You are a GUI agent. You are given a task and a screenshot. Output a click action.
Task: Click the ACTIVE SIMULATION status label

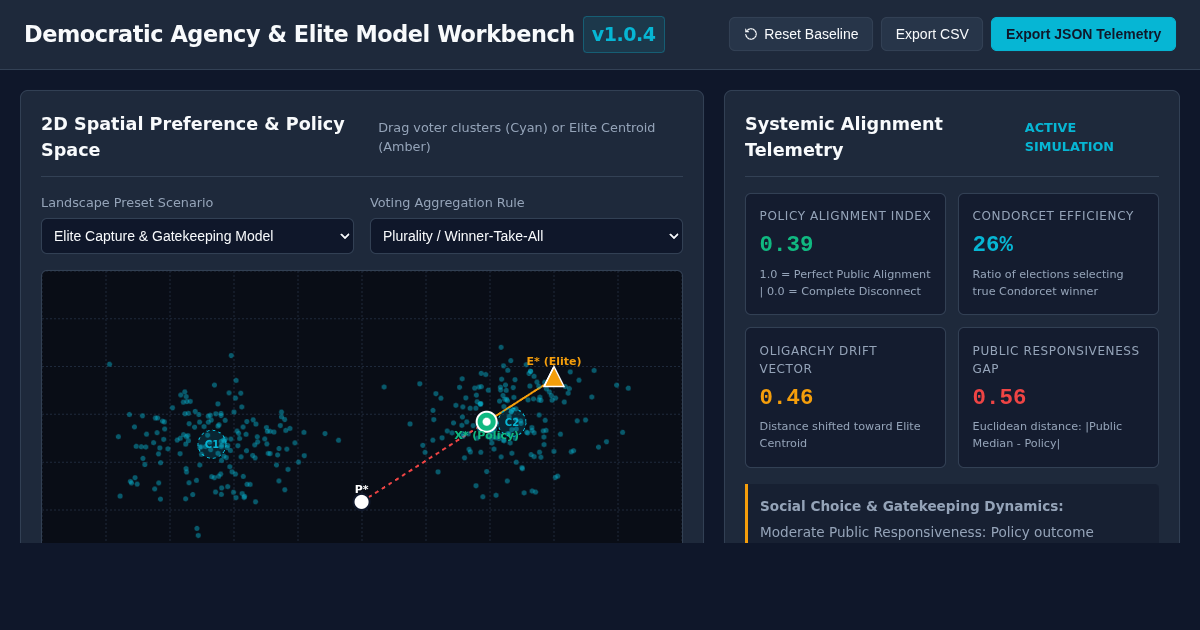(1069, 137)
